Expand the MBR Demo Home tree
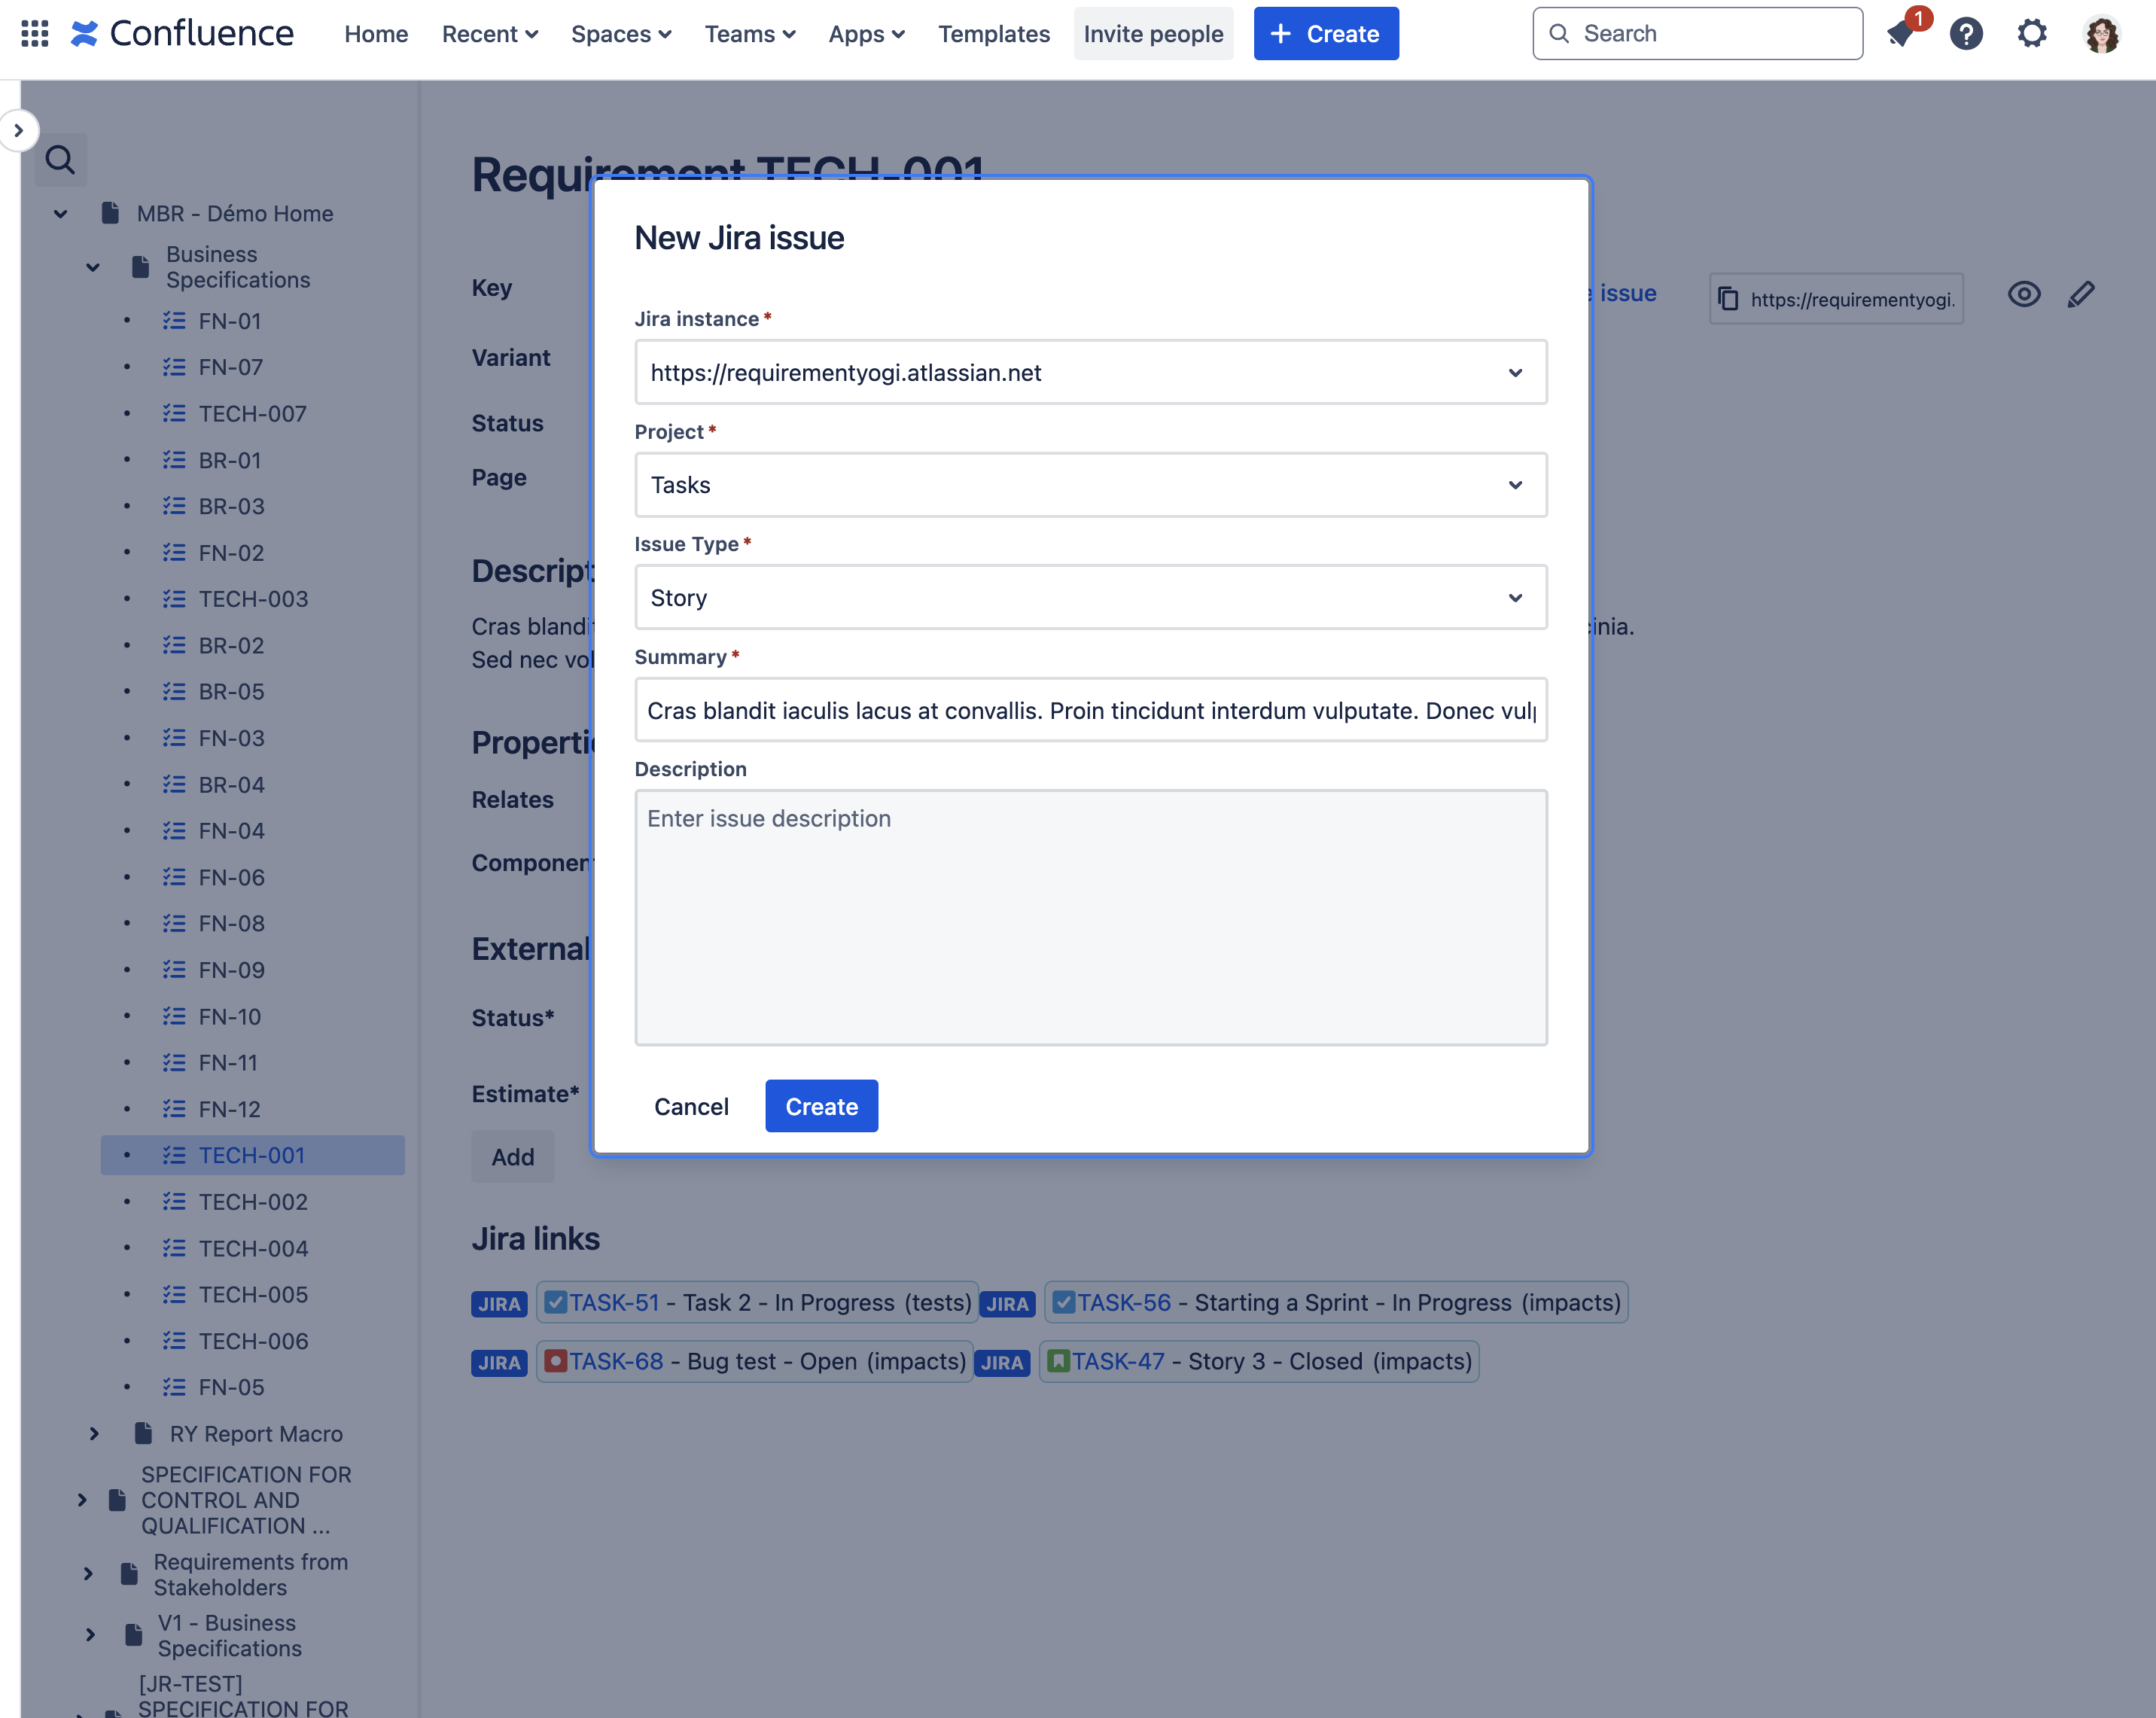 pos(59,212)
